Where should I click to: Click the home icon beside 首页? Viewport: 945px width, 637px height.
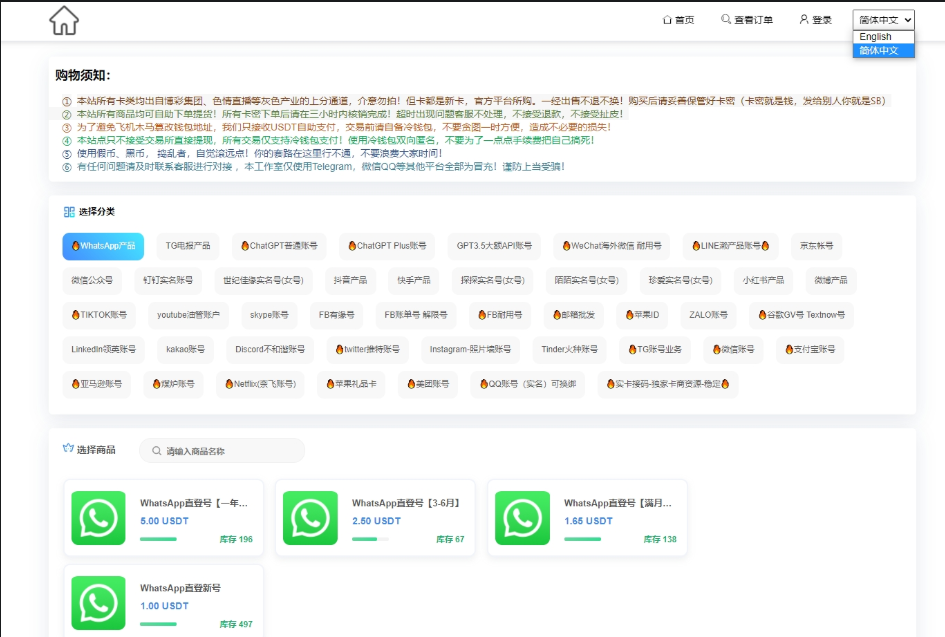[x=667, y=20]
